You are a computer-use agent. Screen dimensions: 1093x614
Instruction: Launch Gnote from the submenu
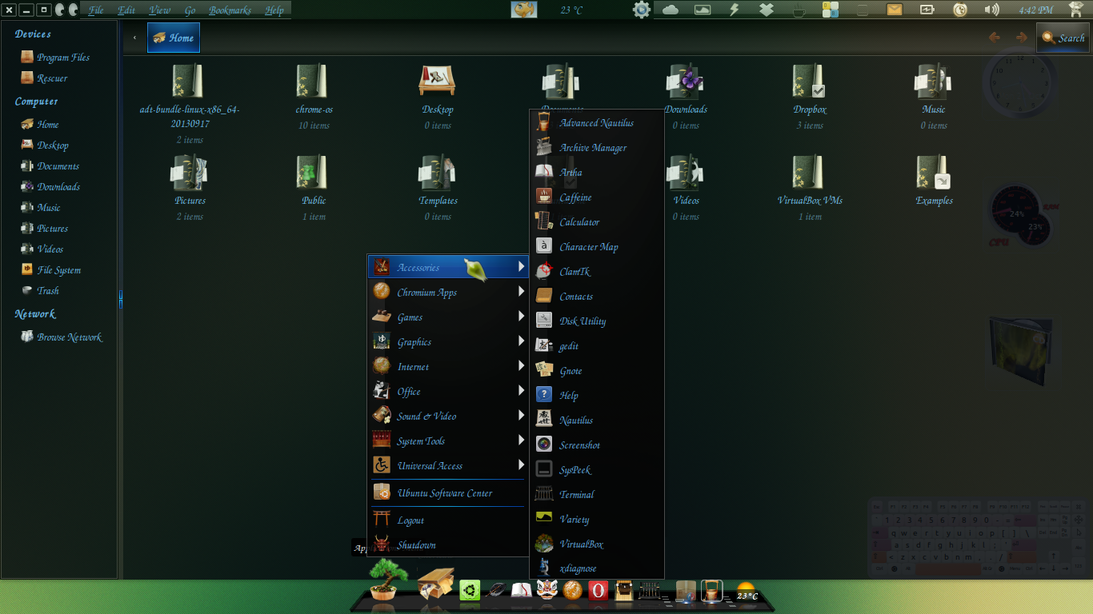click(x=597, y=371)
